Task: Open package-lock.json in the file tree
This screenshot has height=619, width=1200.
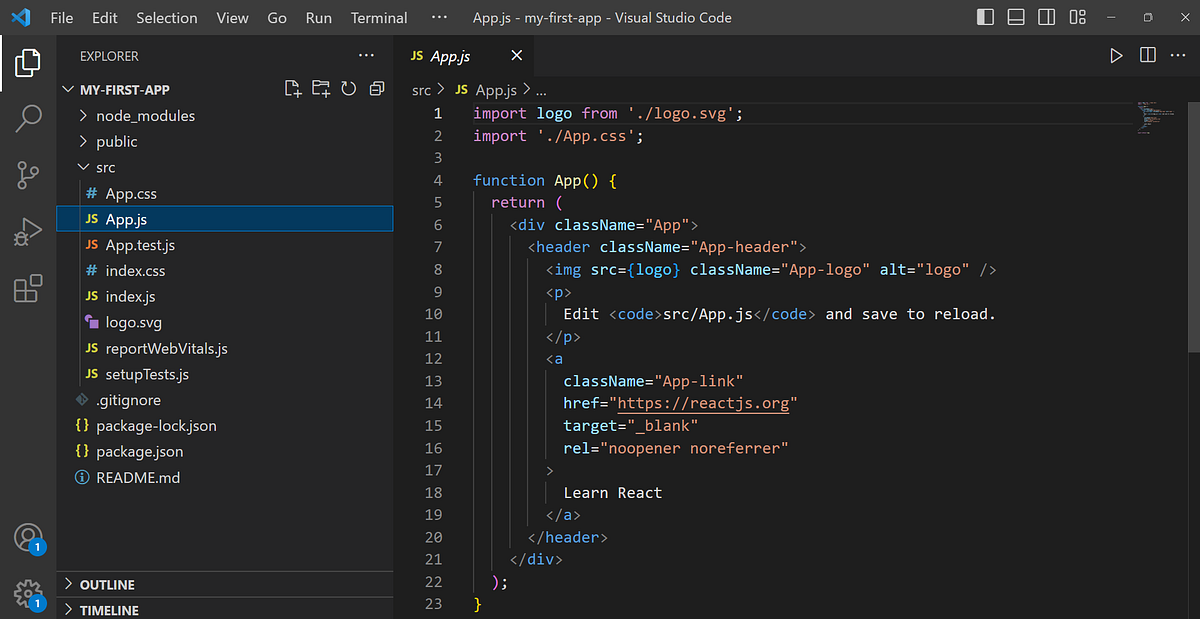Action: click(x=225, y=426)
